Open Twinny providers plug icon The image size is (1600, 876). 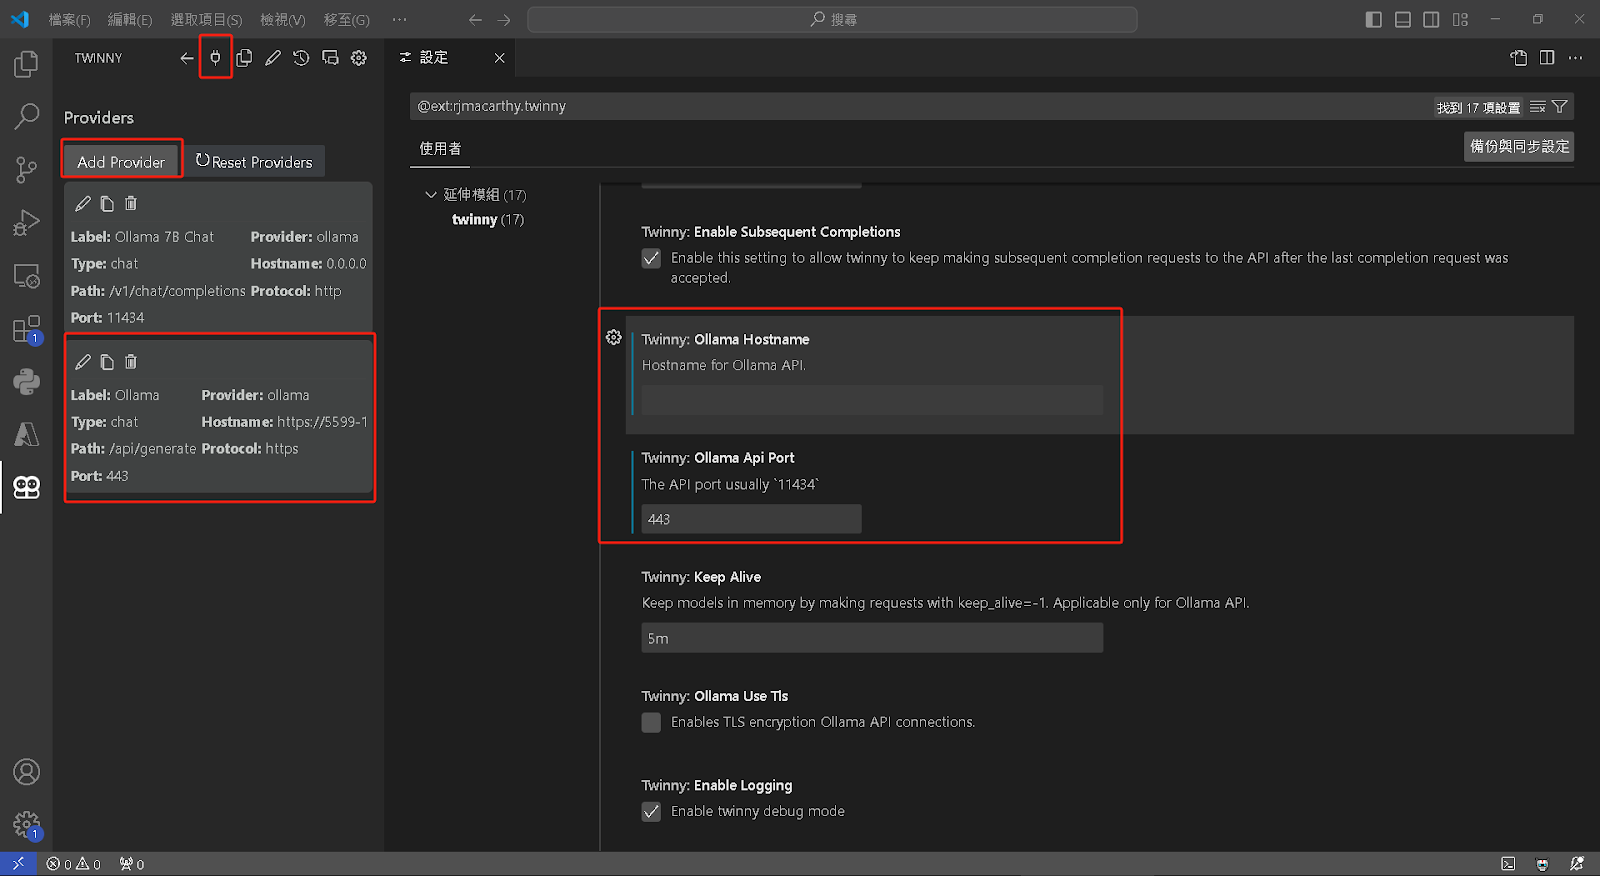215,58
